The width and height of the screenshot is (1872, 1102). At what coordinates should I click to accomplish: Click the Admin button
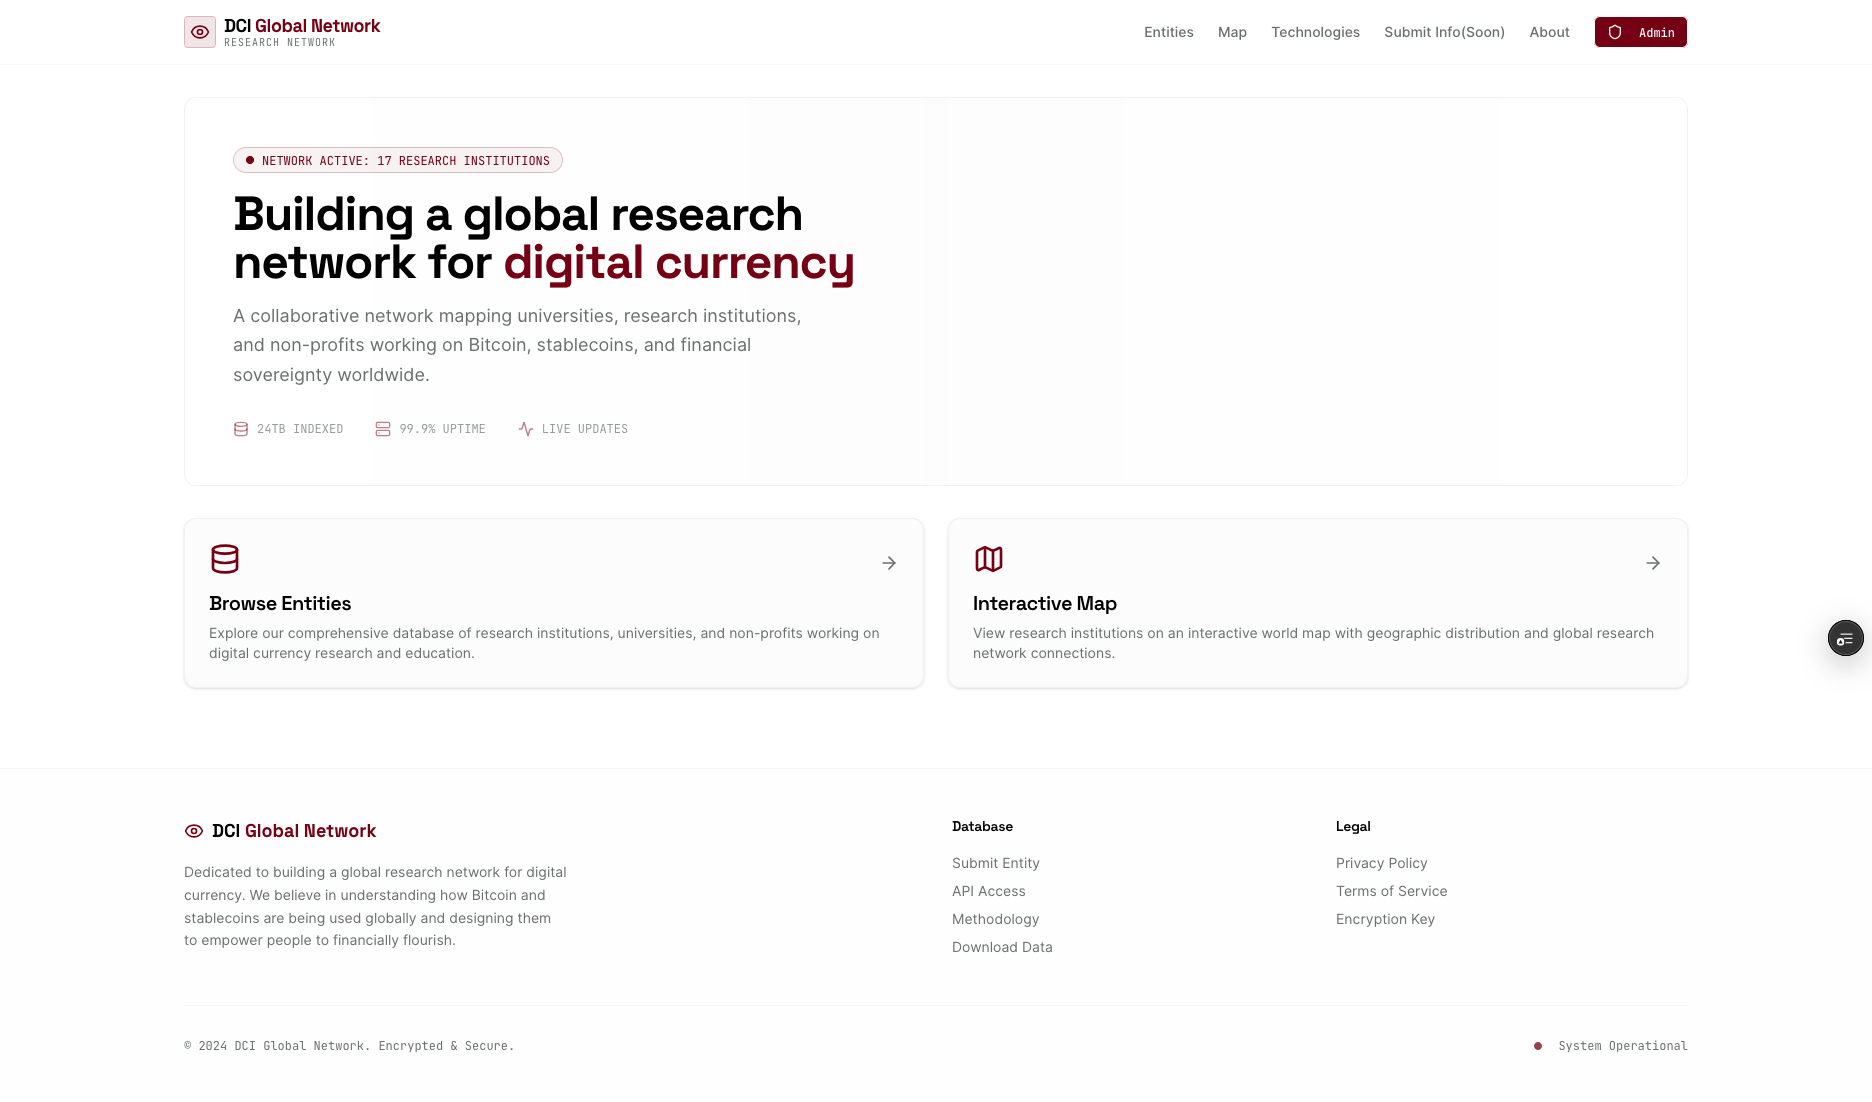click(x=1640, y=32)
